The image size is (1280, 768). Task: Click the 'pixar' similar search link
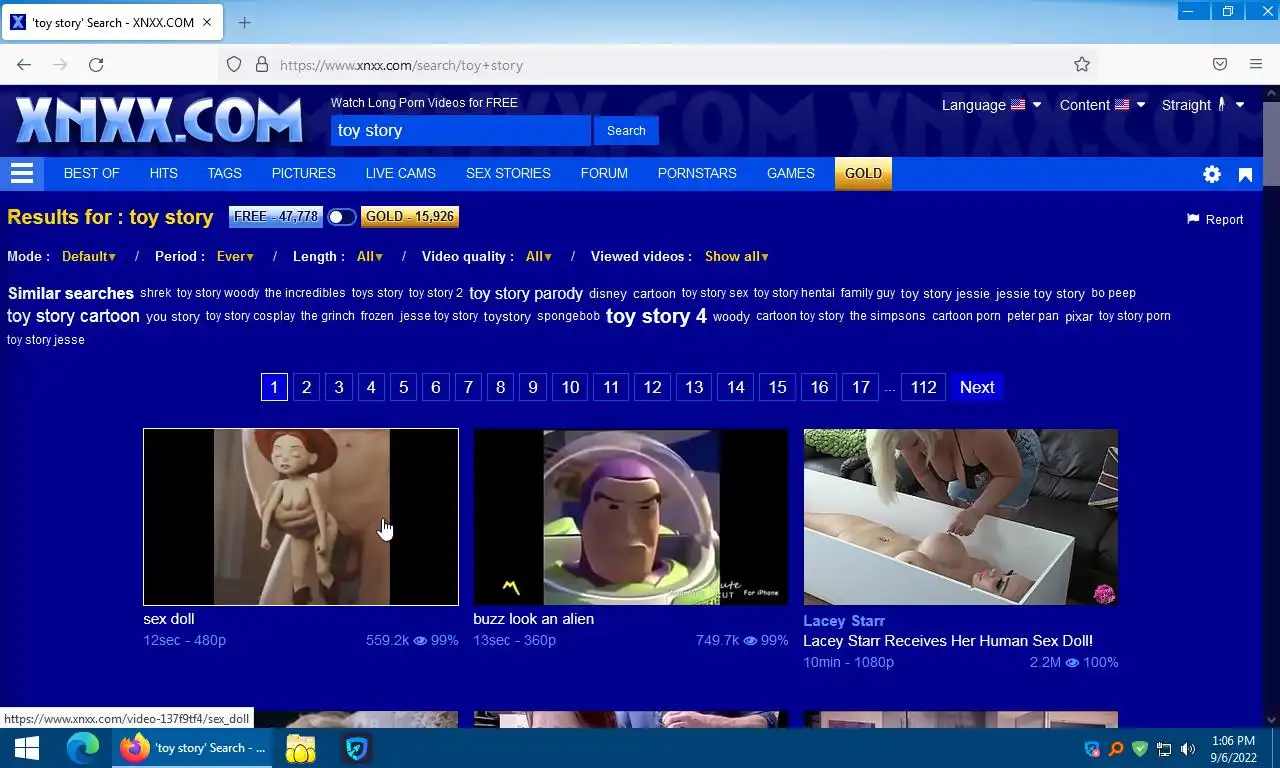tap(1079, 317)
